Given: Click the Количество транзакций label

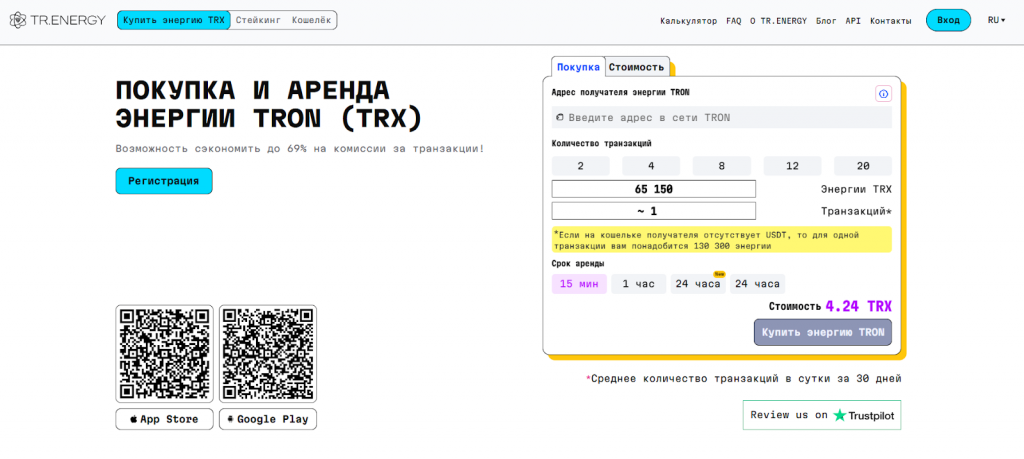Looking at the screenshot, I should click(x=601, y=143).
